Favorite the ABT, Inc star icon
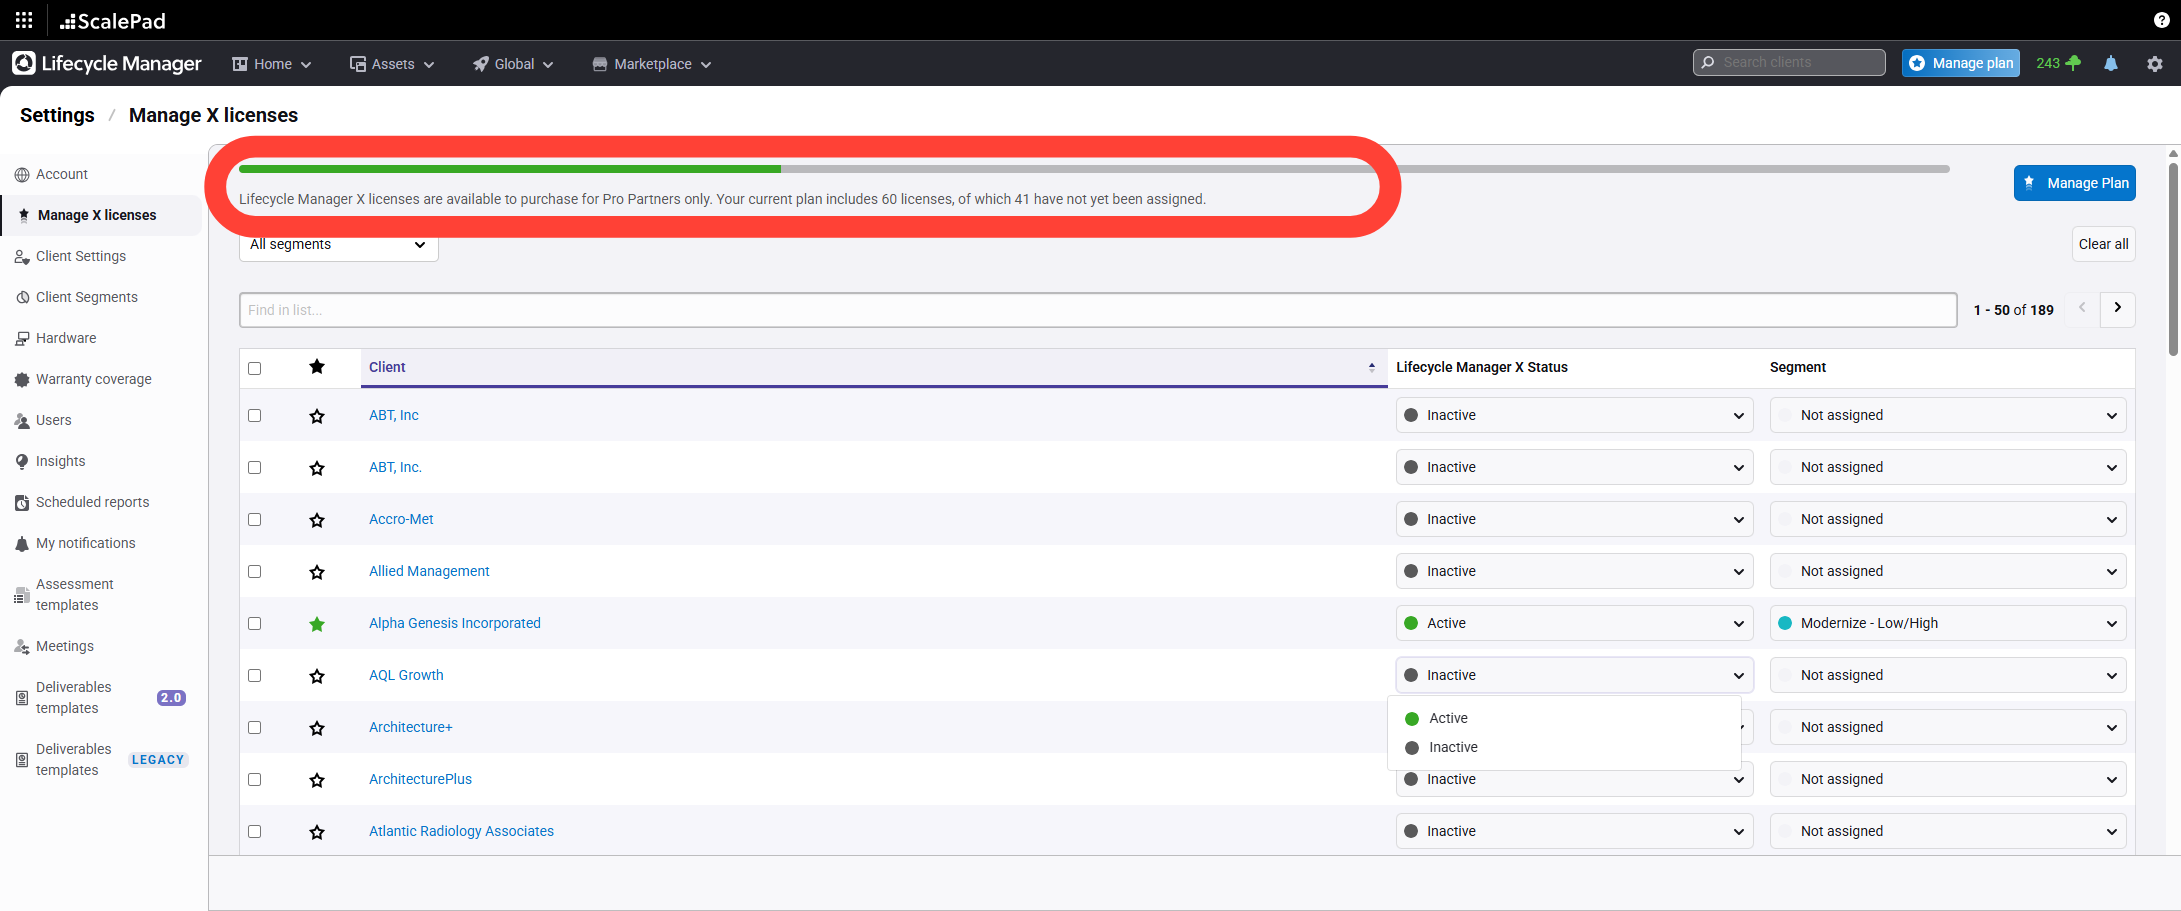The height and width of the screenshot is (911, 2181). (317, 416)
